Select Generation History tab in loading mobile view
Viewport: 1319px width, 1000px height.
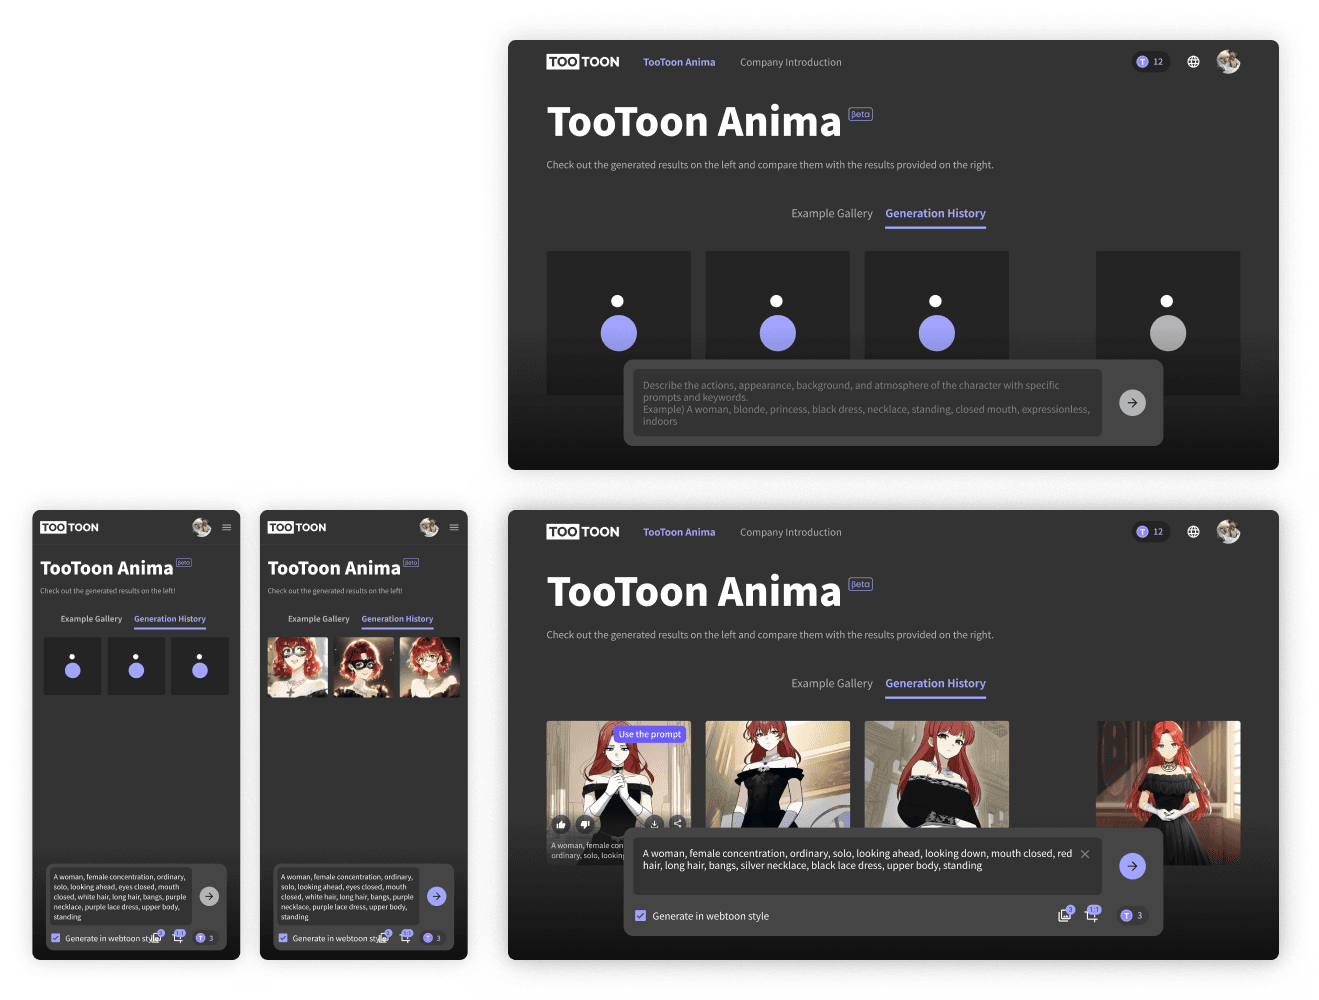(x=170, y=620)
